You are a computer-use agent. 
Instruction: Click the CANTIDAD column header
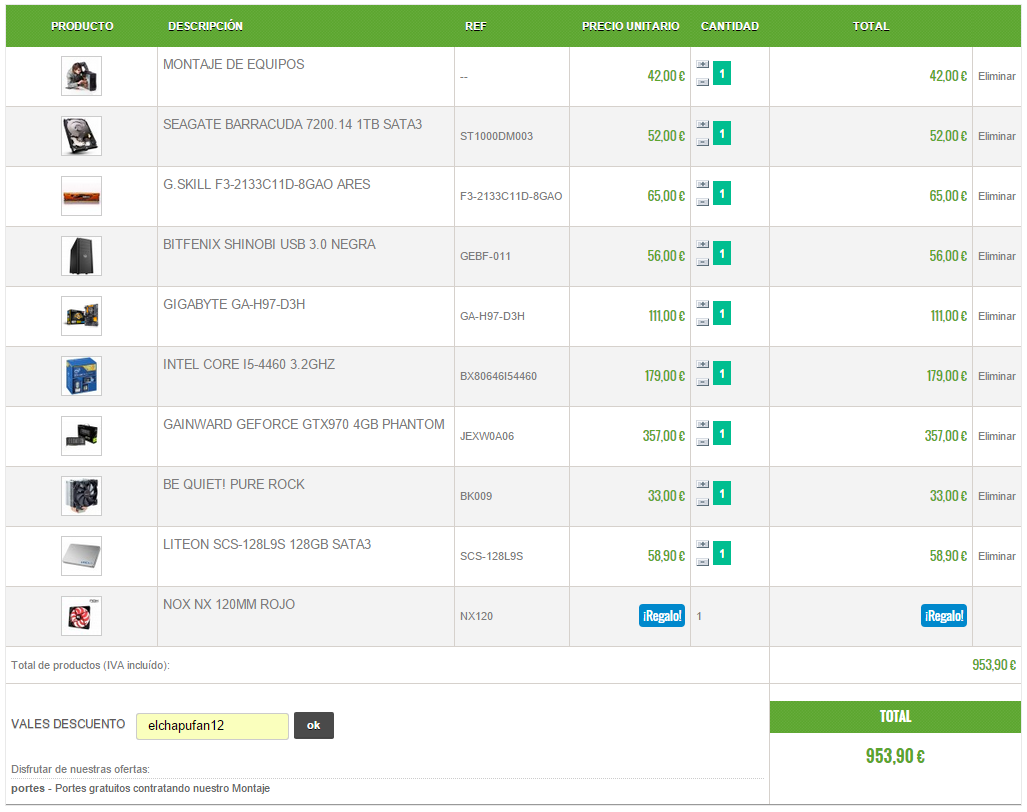[730, 26]
